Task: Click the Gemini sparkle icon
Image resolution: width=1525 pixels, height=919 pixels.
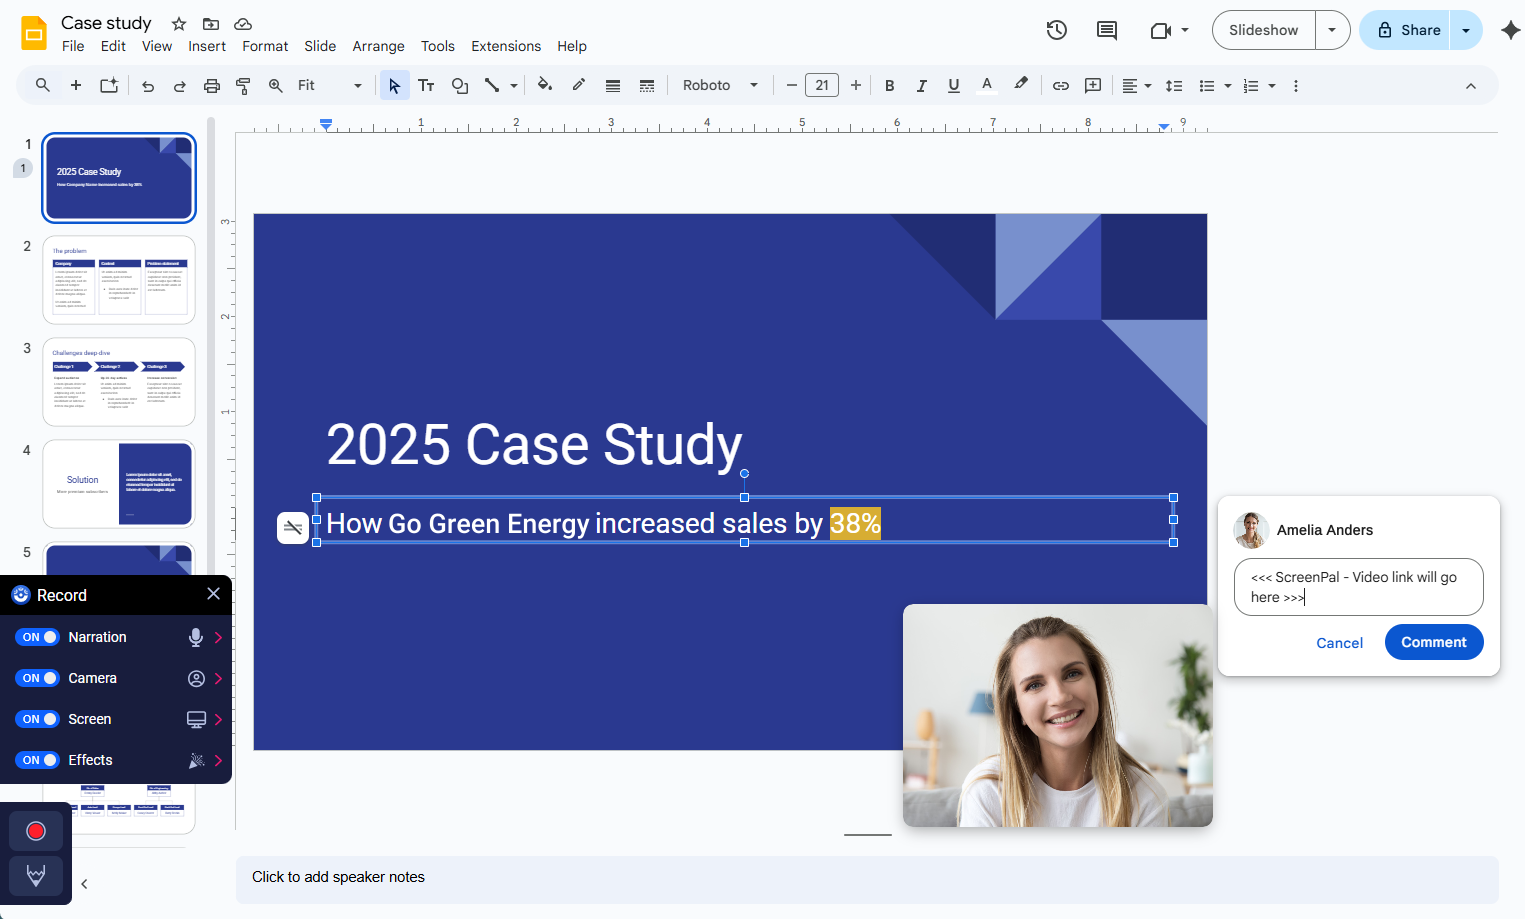Action: [1510, 30]
